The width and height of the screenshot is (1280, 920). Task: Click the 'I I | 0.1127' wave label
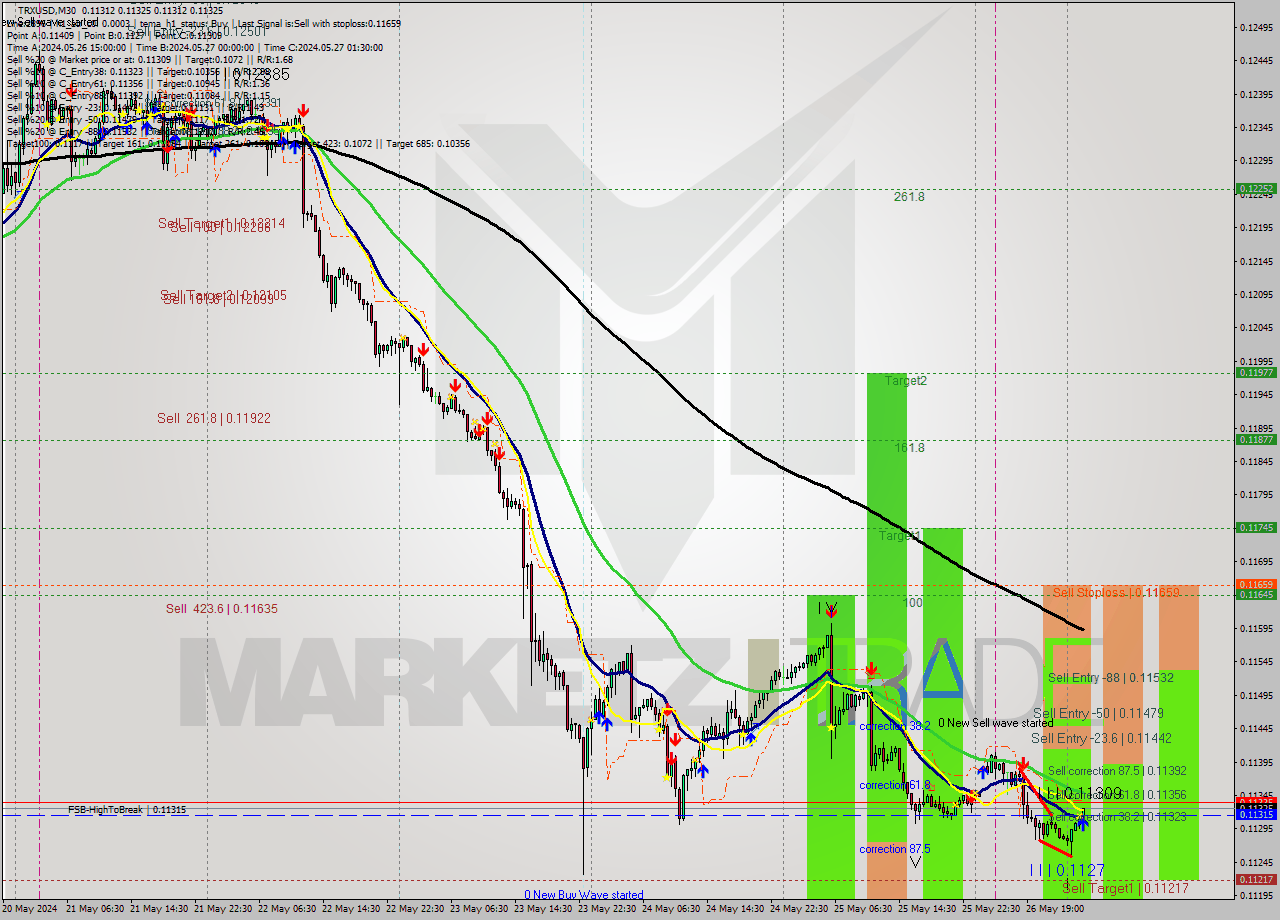[1067, 871]
